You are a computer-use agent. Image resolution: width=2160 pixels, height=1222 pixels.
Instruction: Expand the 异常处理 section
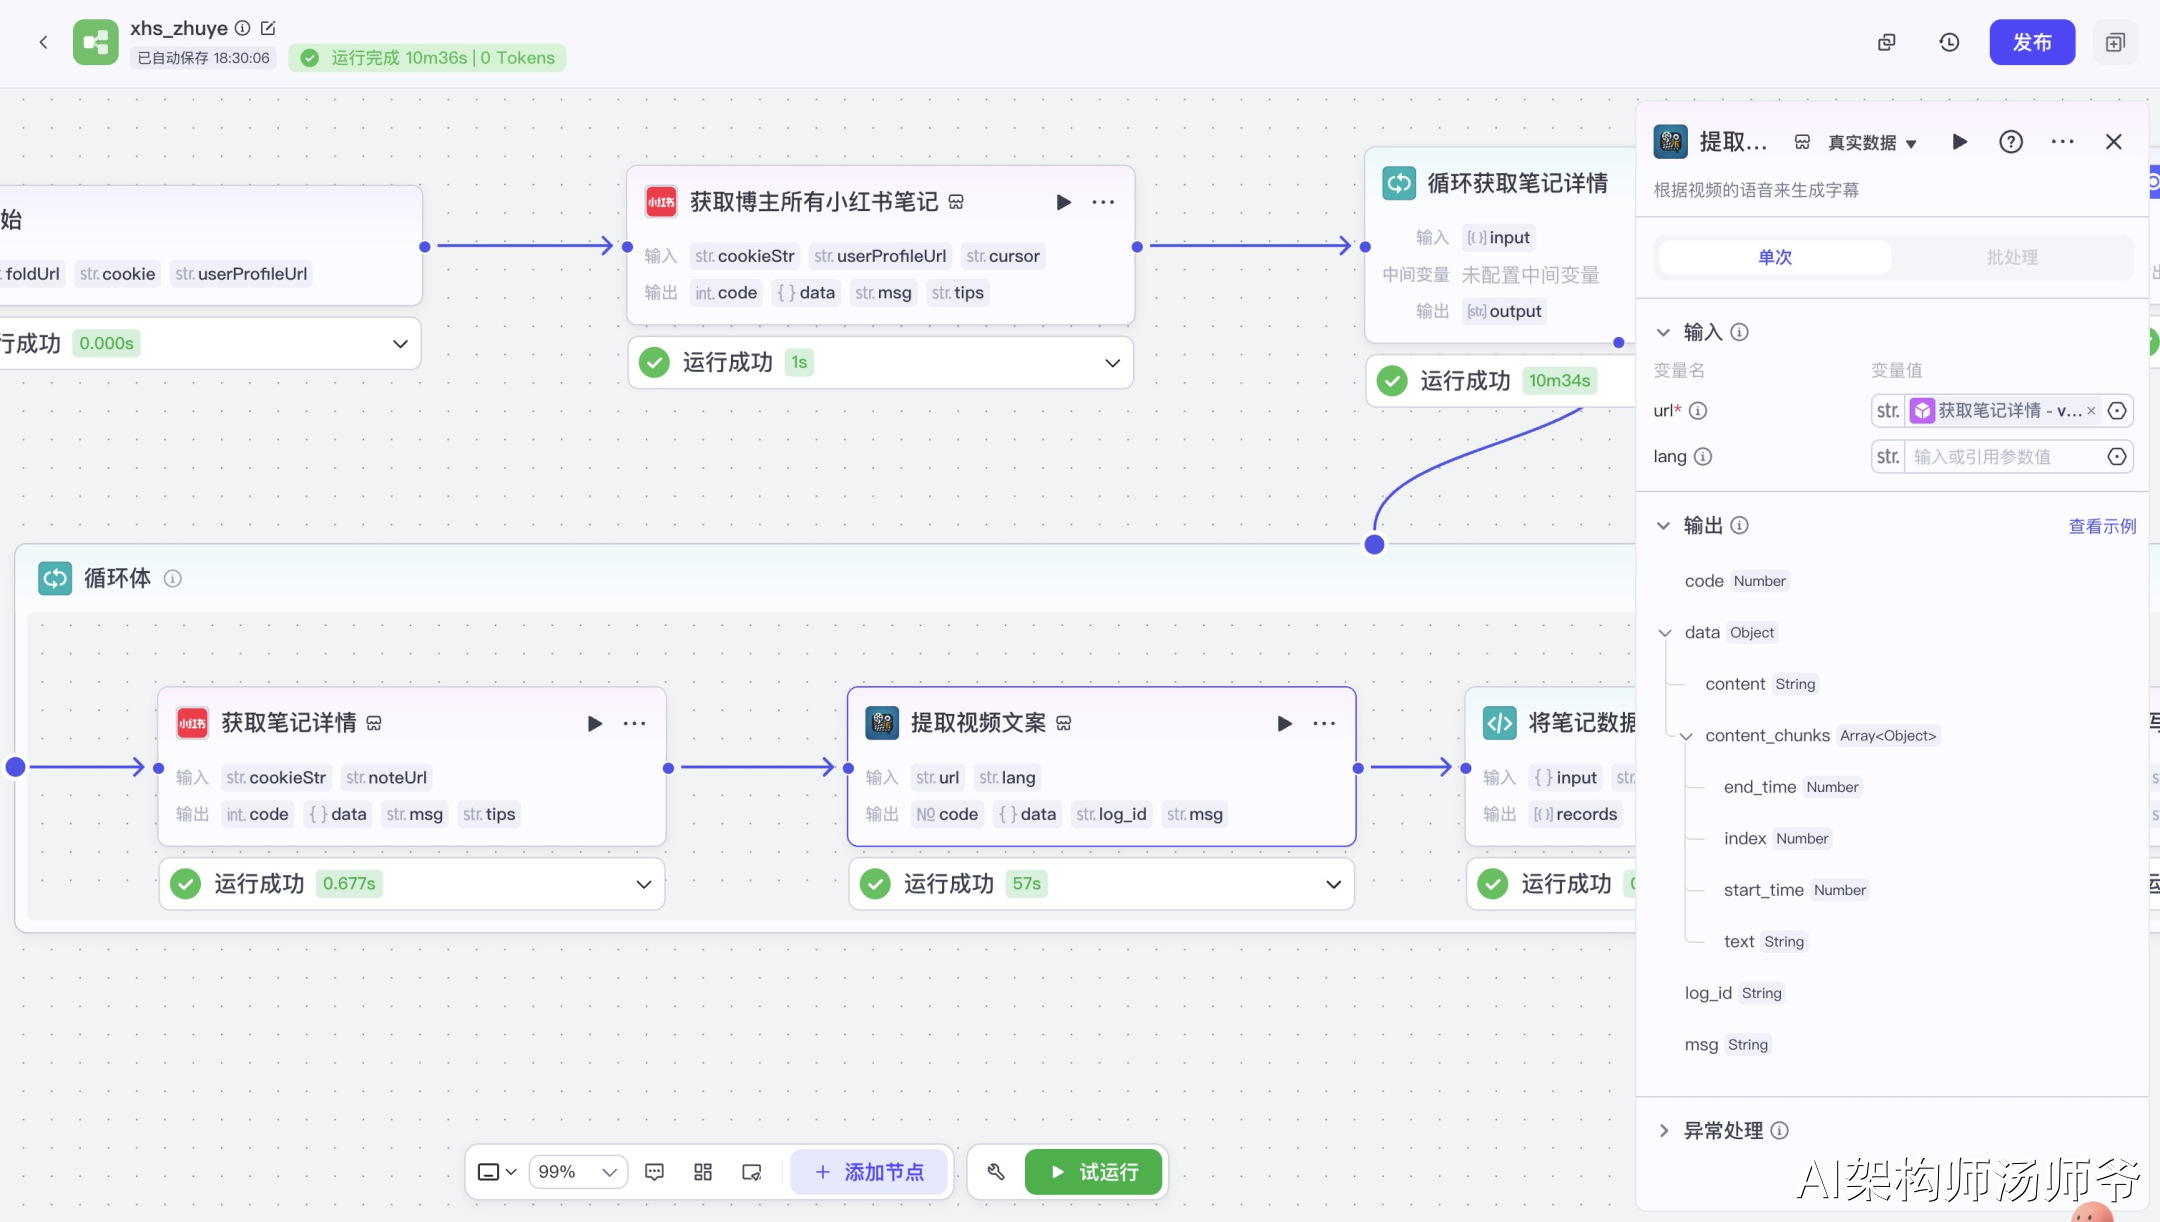pos(1664,1130)
